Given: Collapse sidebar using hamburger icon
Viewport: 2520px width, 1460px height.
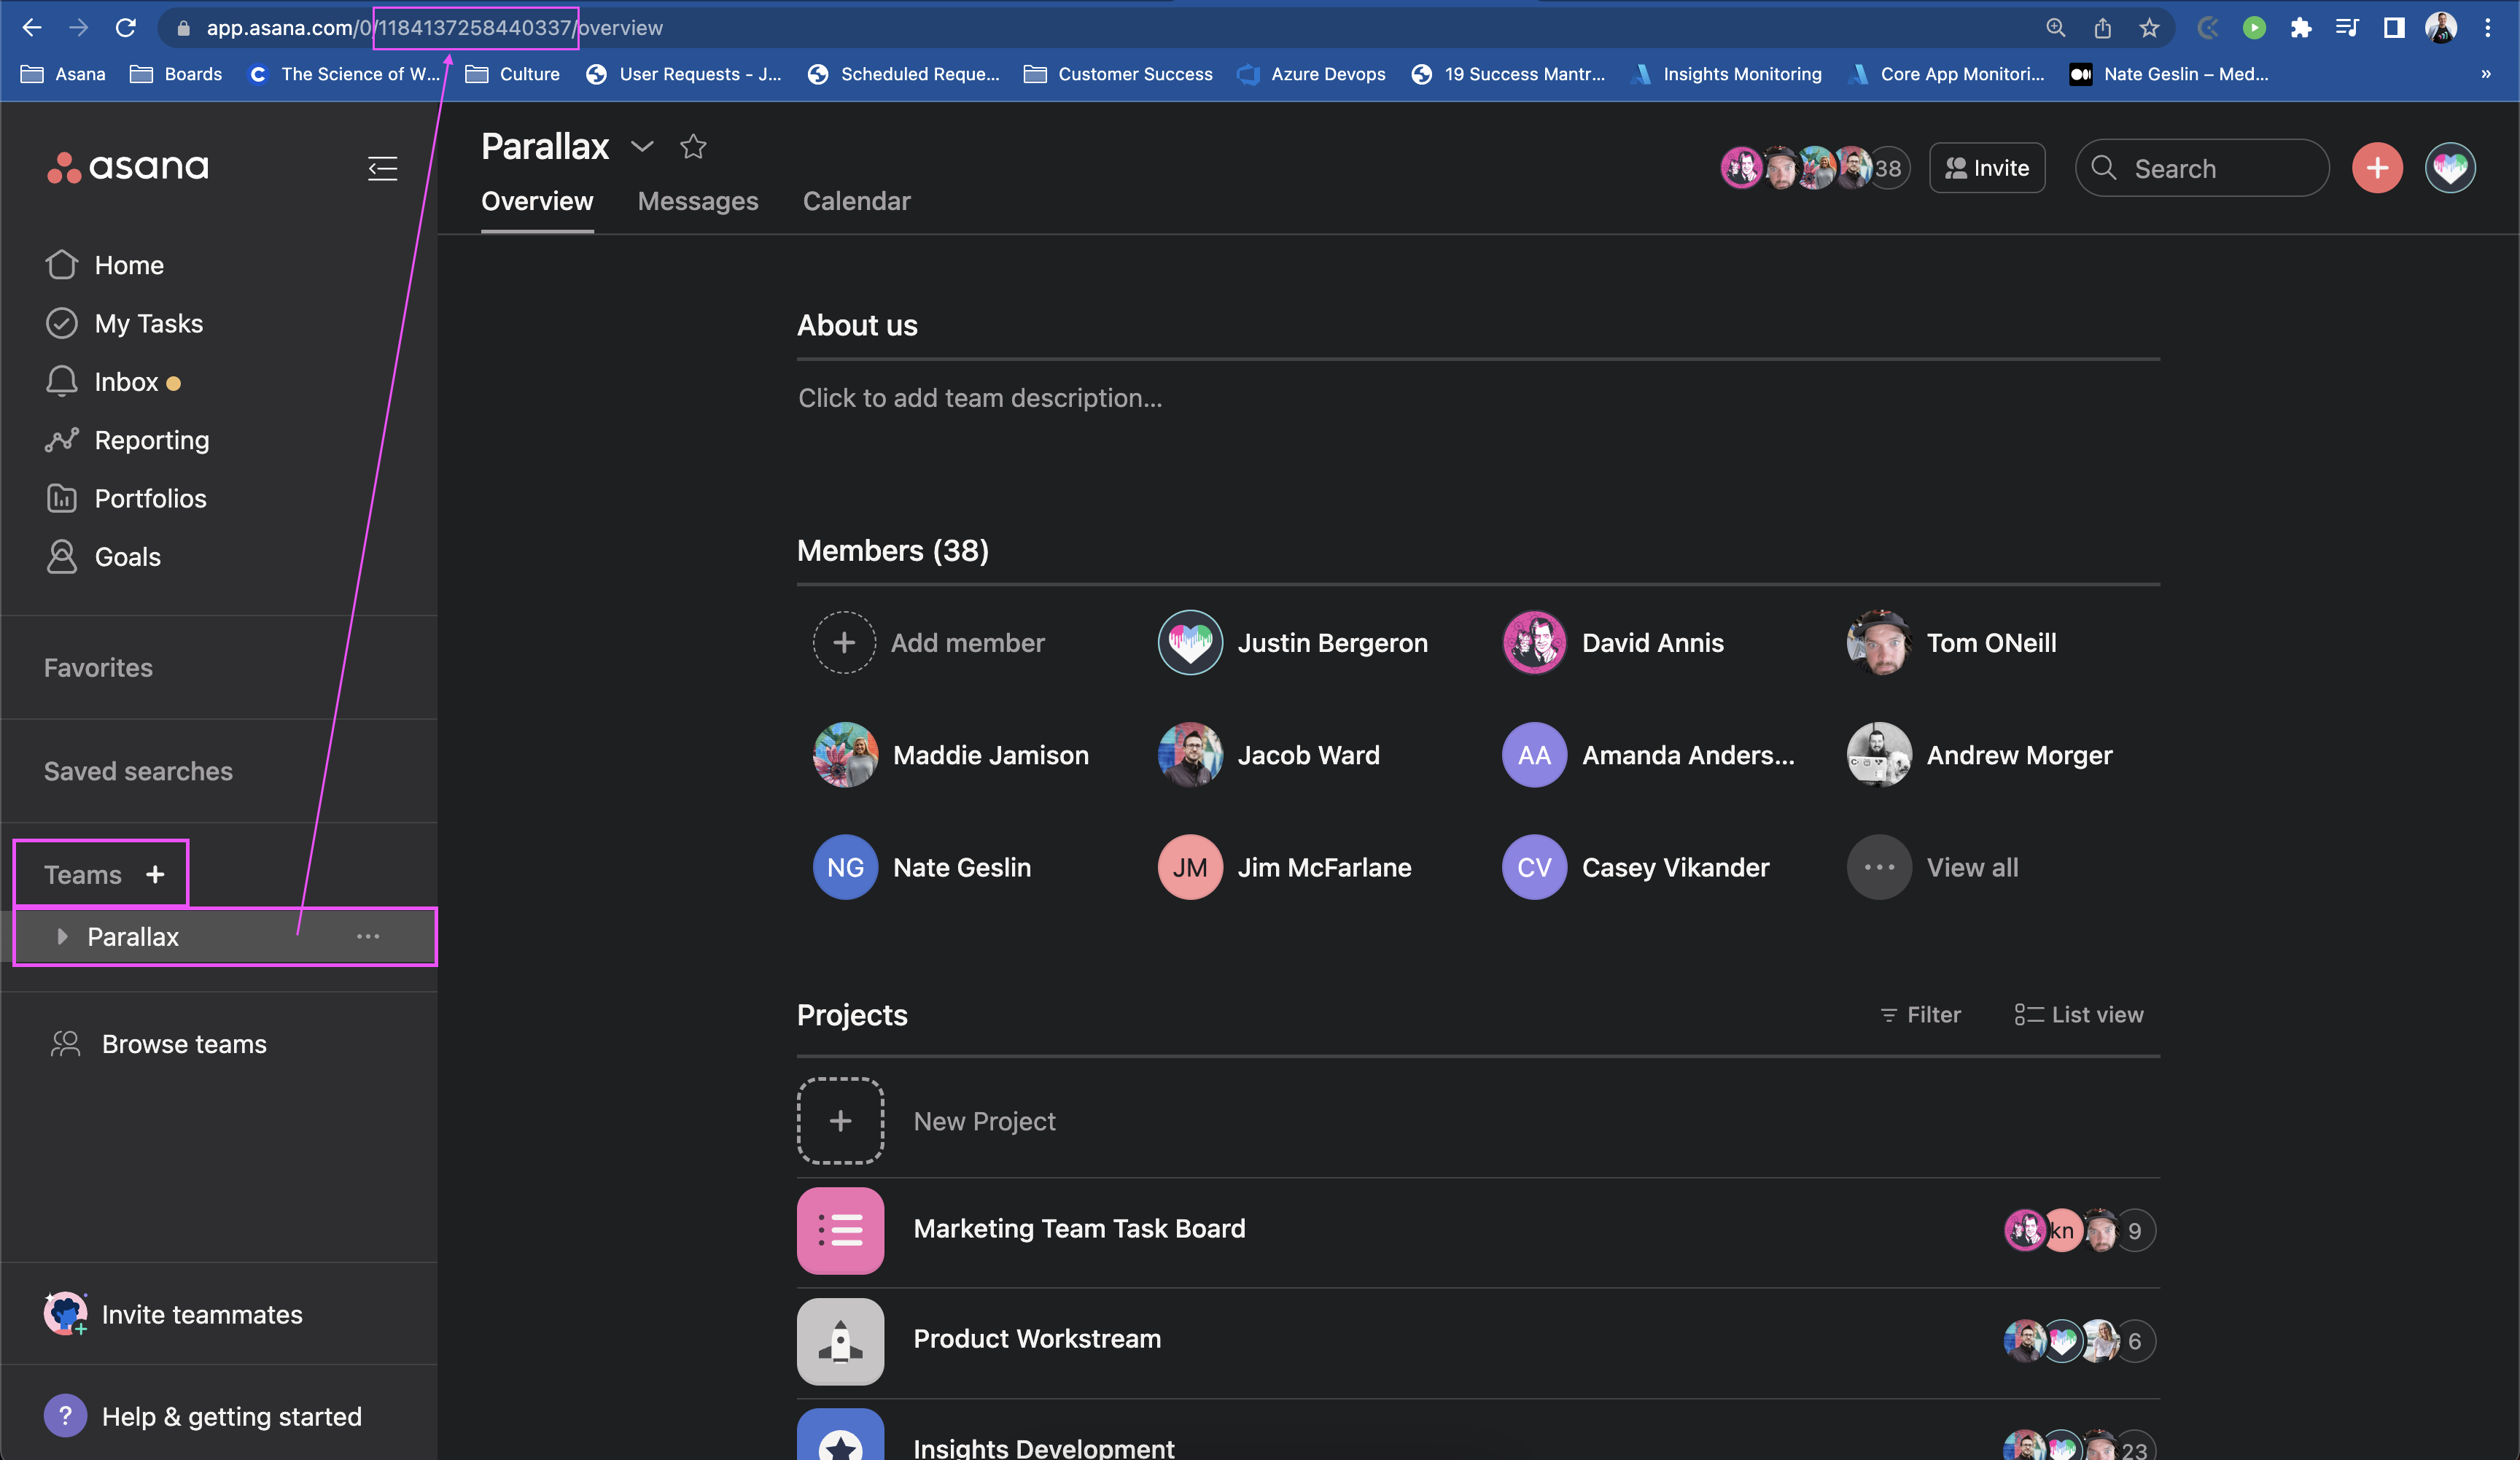Looking at the screenshot, I should click(x=382, y=168).
